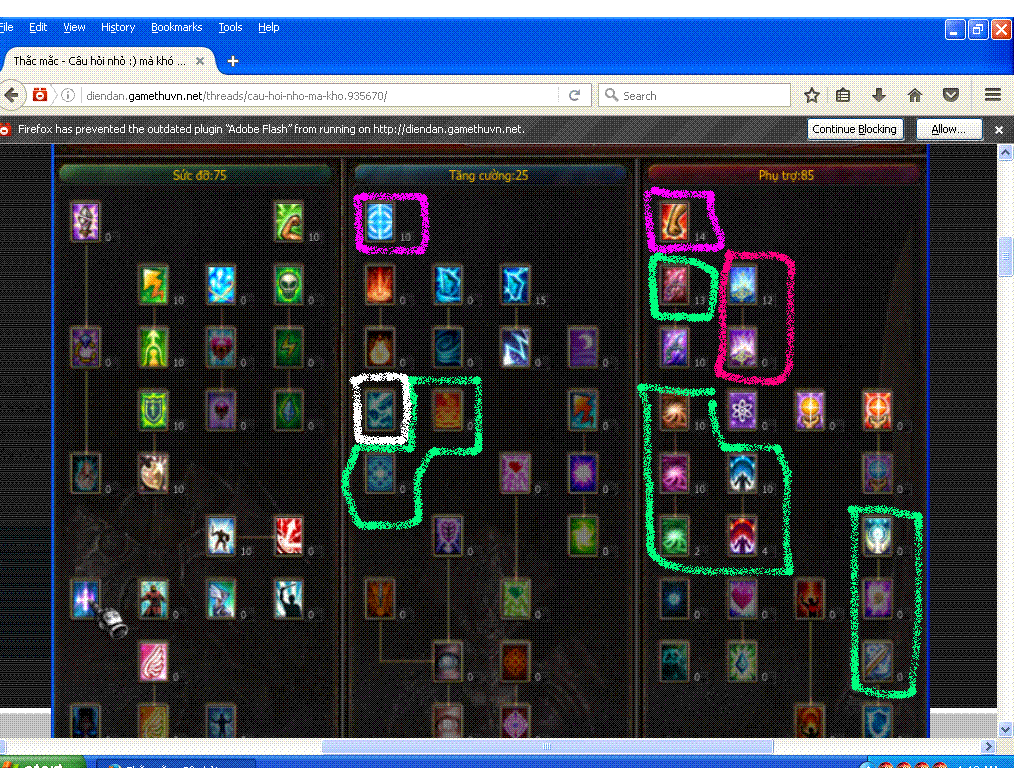
Task: Show bookmarks list icon in toolbar
Action: 843,95
